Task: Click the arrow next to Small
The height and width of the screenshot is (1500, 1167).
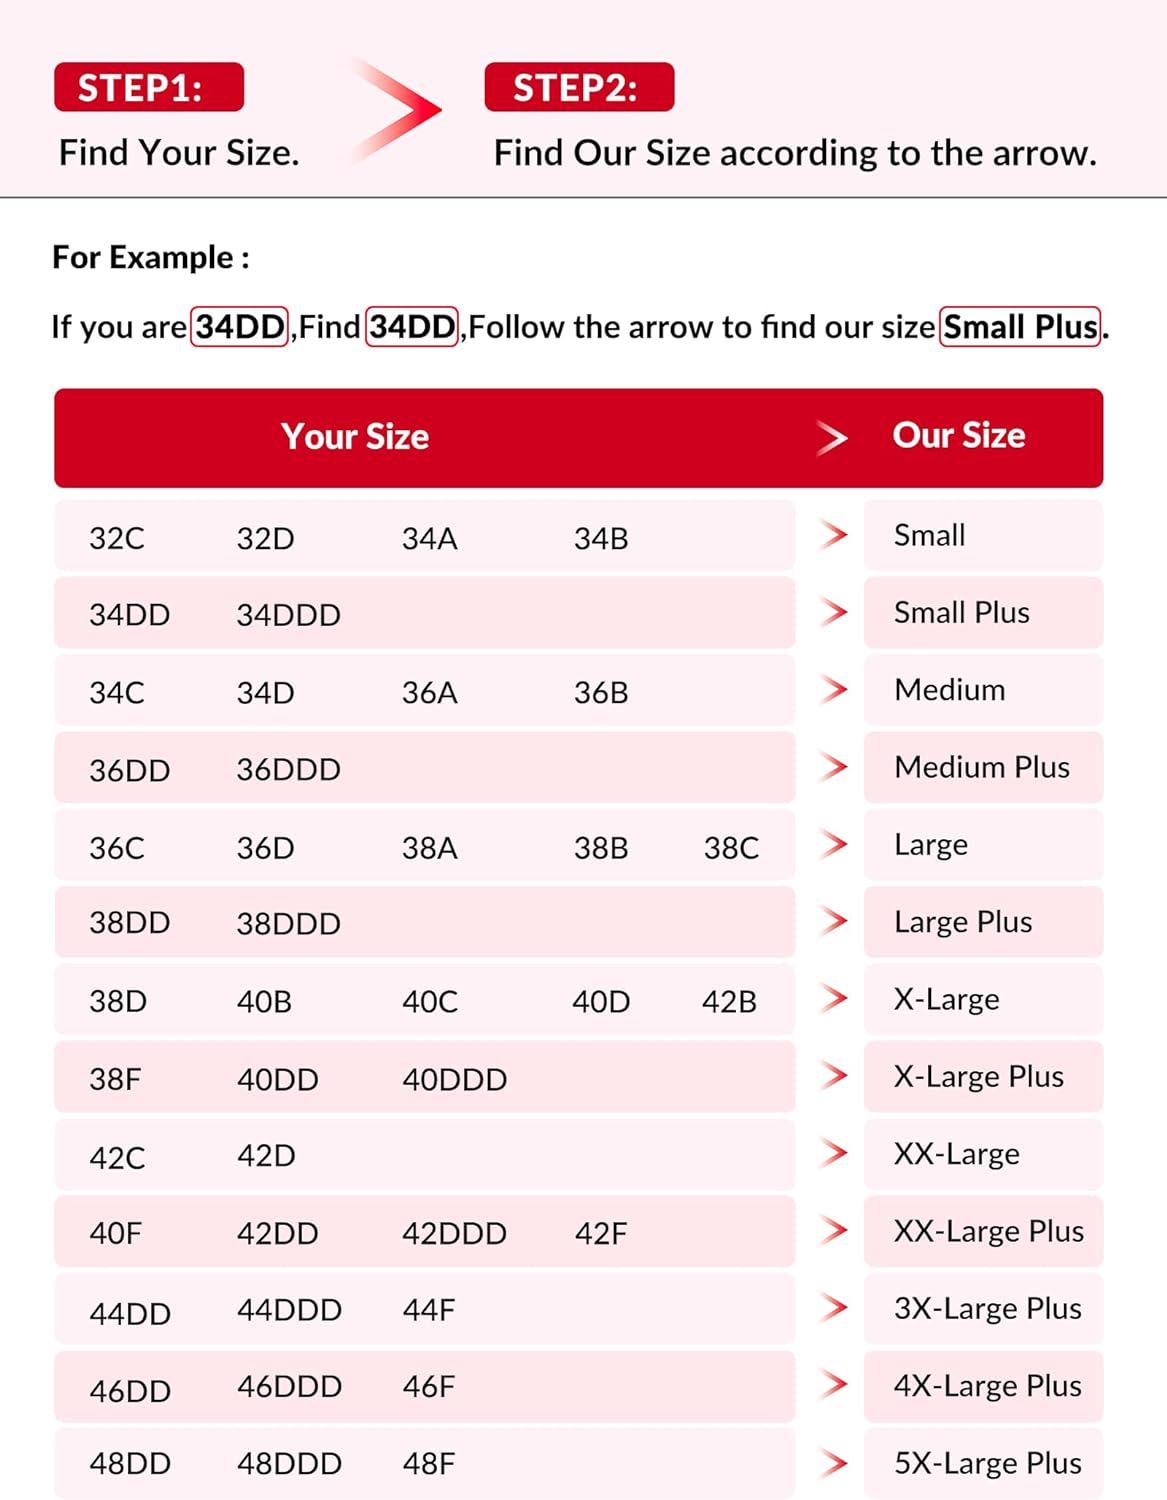Action: tap(833, 535)
